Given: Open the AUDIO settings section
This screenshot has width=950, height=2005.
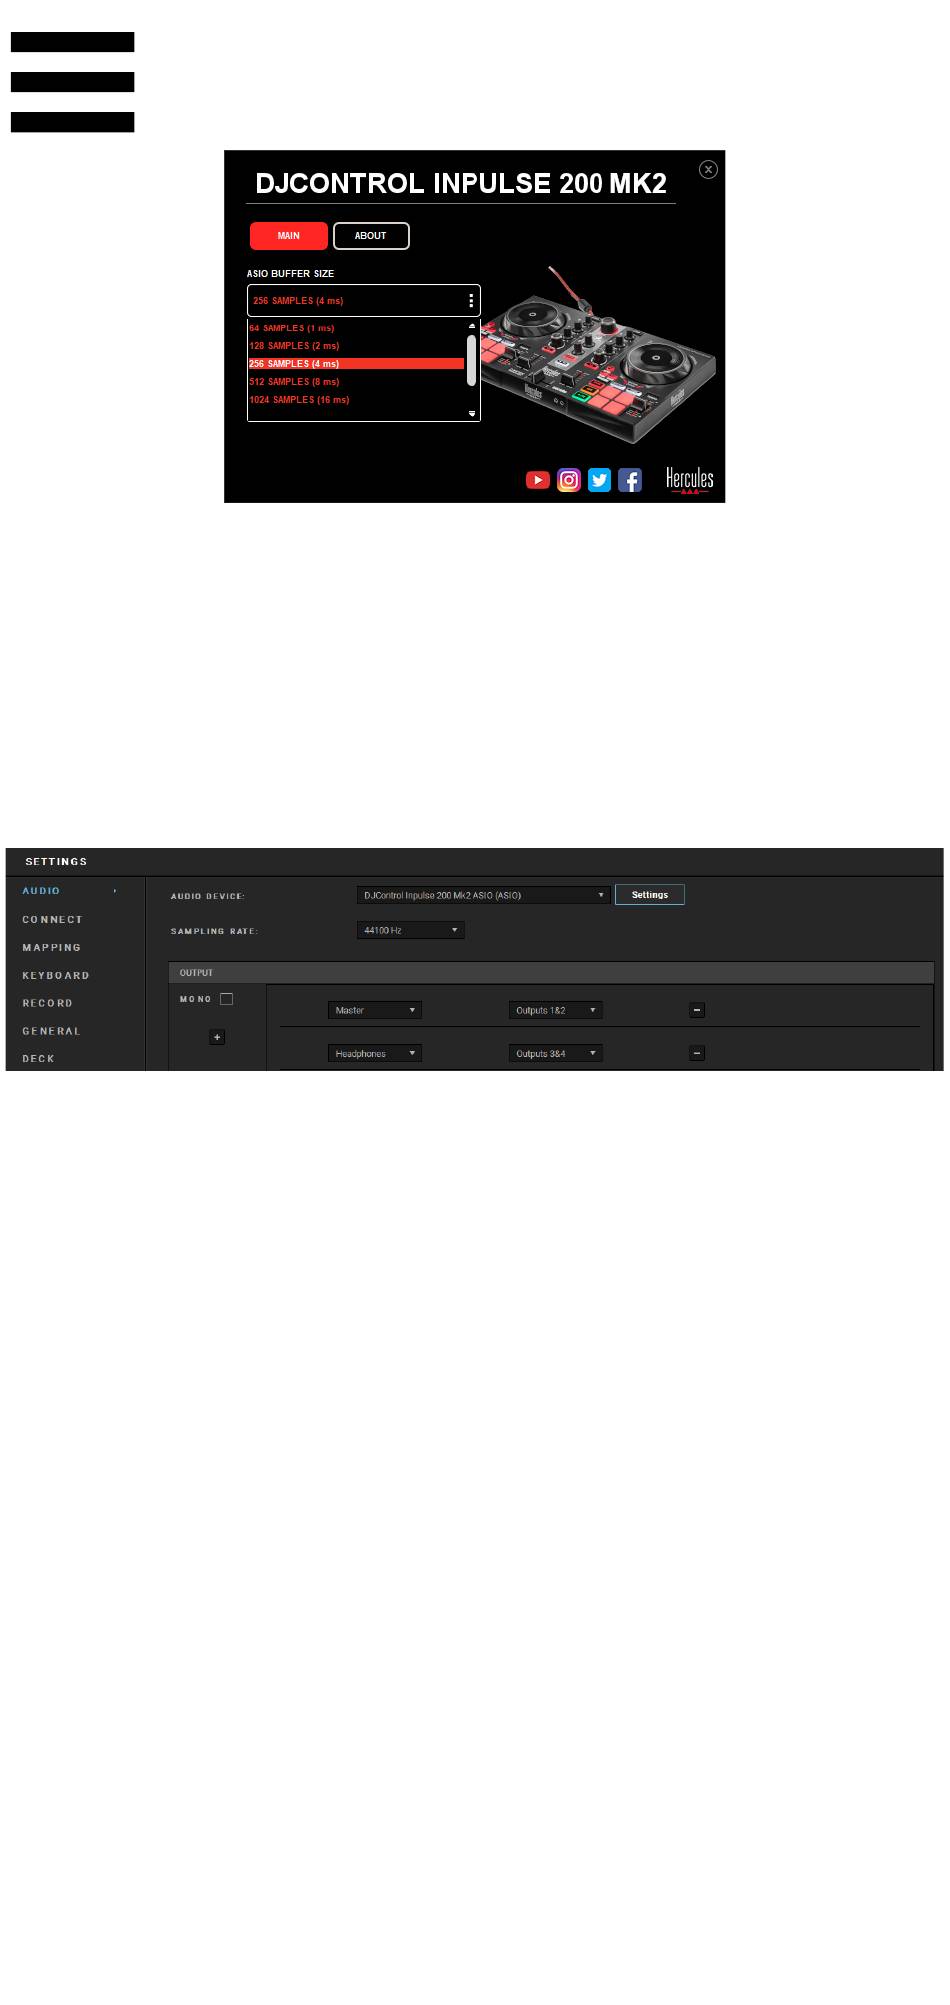Looking at the screenshot, I should [41, 891].
